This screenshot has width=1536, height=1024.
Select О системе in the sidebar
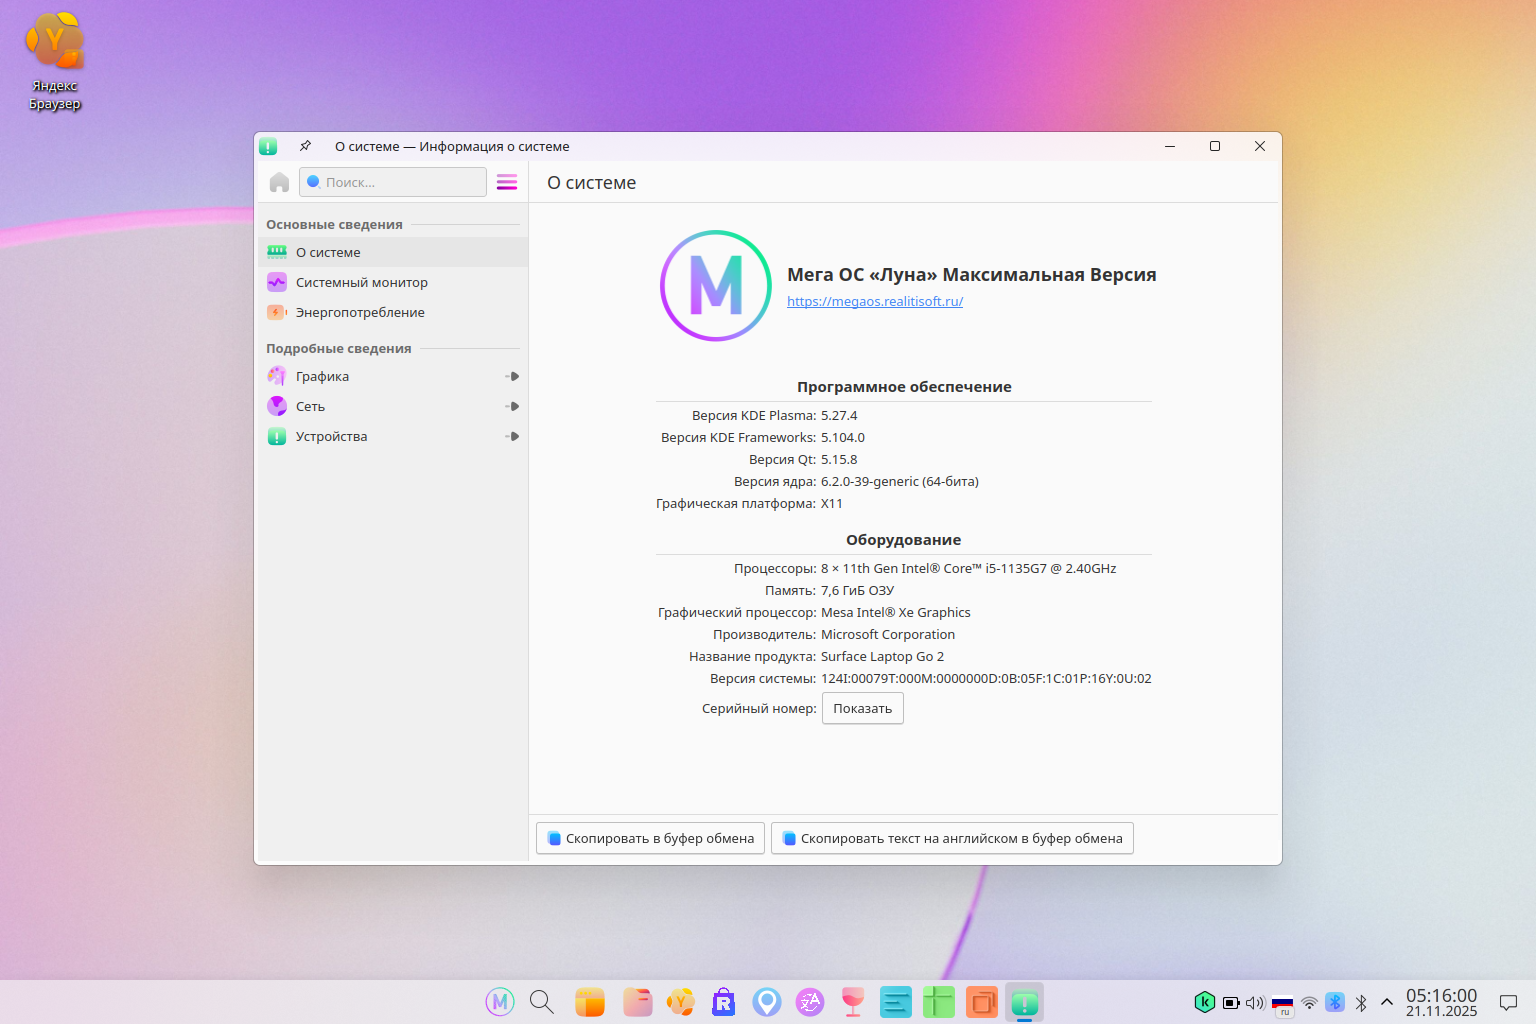click(328, 253)
